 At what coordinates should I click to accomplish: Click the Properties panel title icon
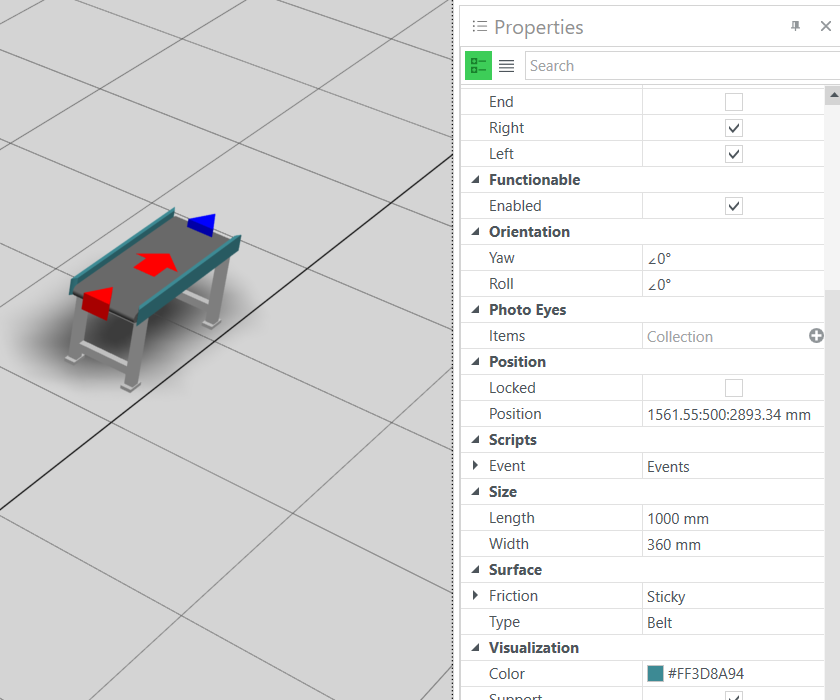tap(479, 26)
